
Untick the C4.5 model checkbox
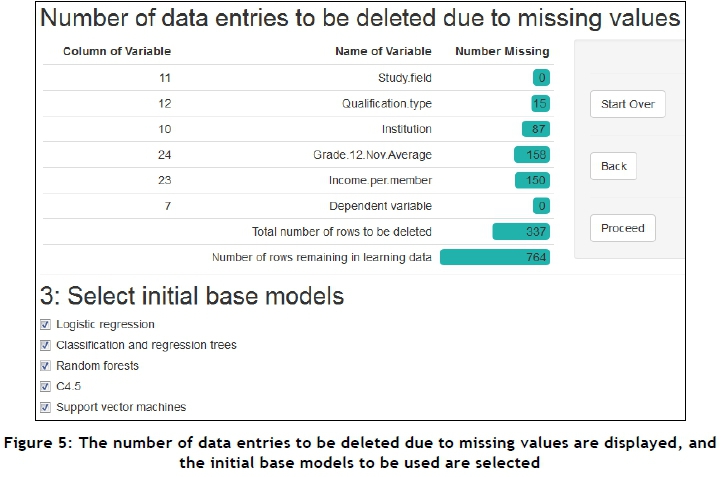click(x=45, y=386)
